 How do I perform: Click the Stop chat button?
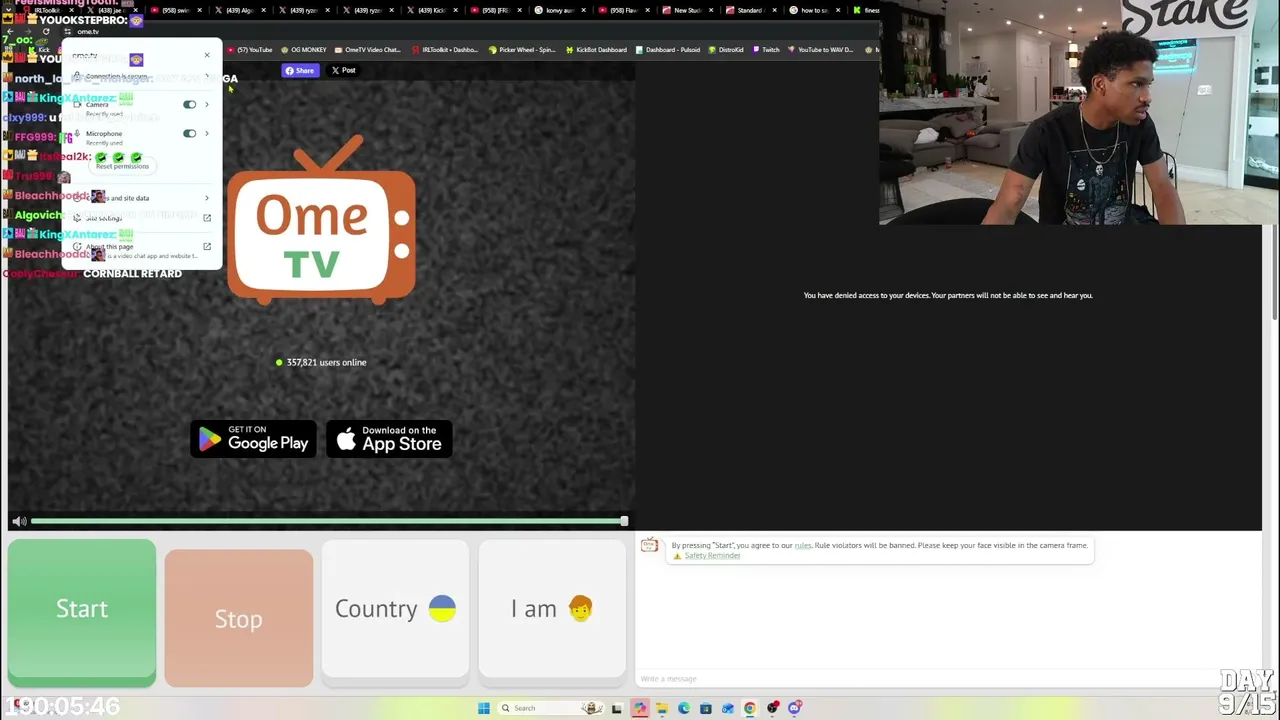pyautogui.click(x=239, y=619)
